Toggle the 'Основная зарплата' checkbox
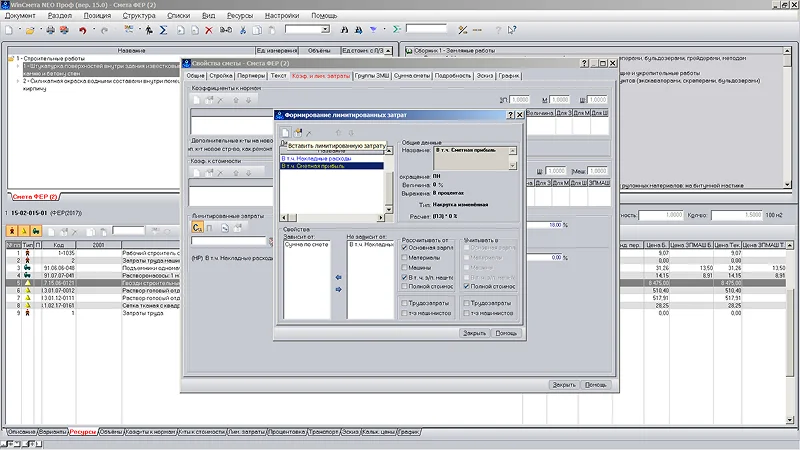This screenshot has height=450, width=800. 405,248
